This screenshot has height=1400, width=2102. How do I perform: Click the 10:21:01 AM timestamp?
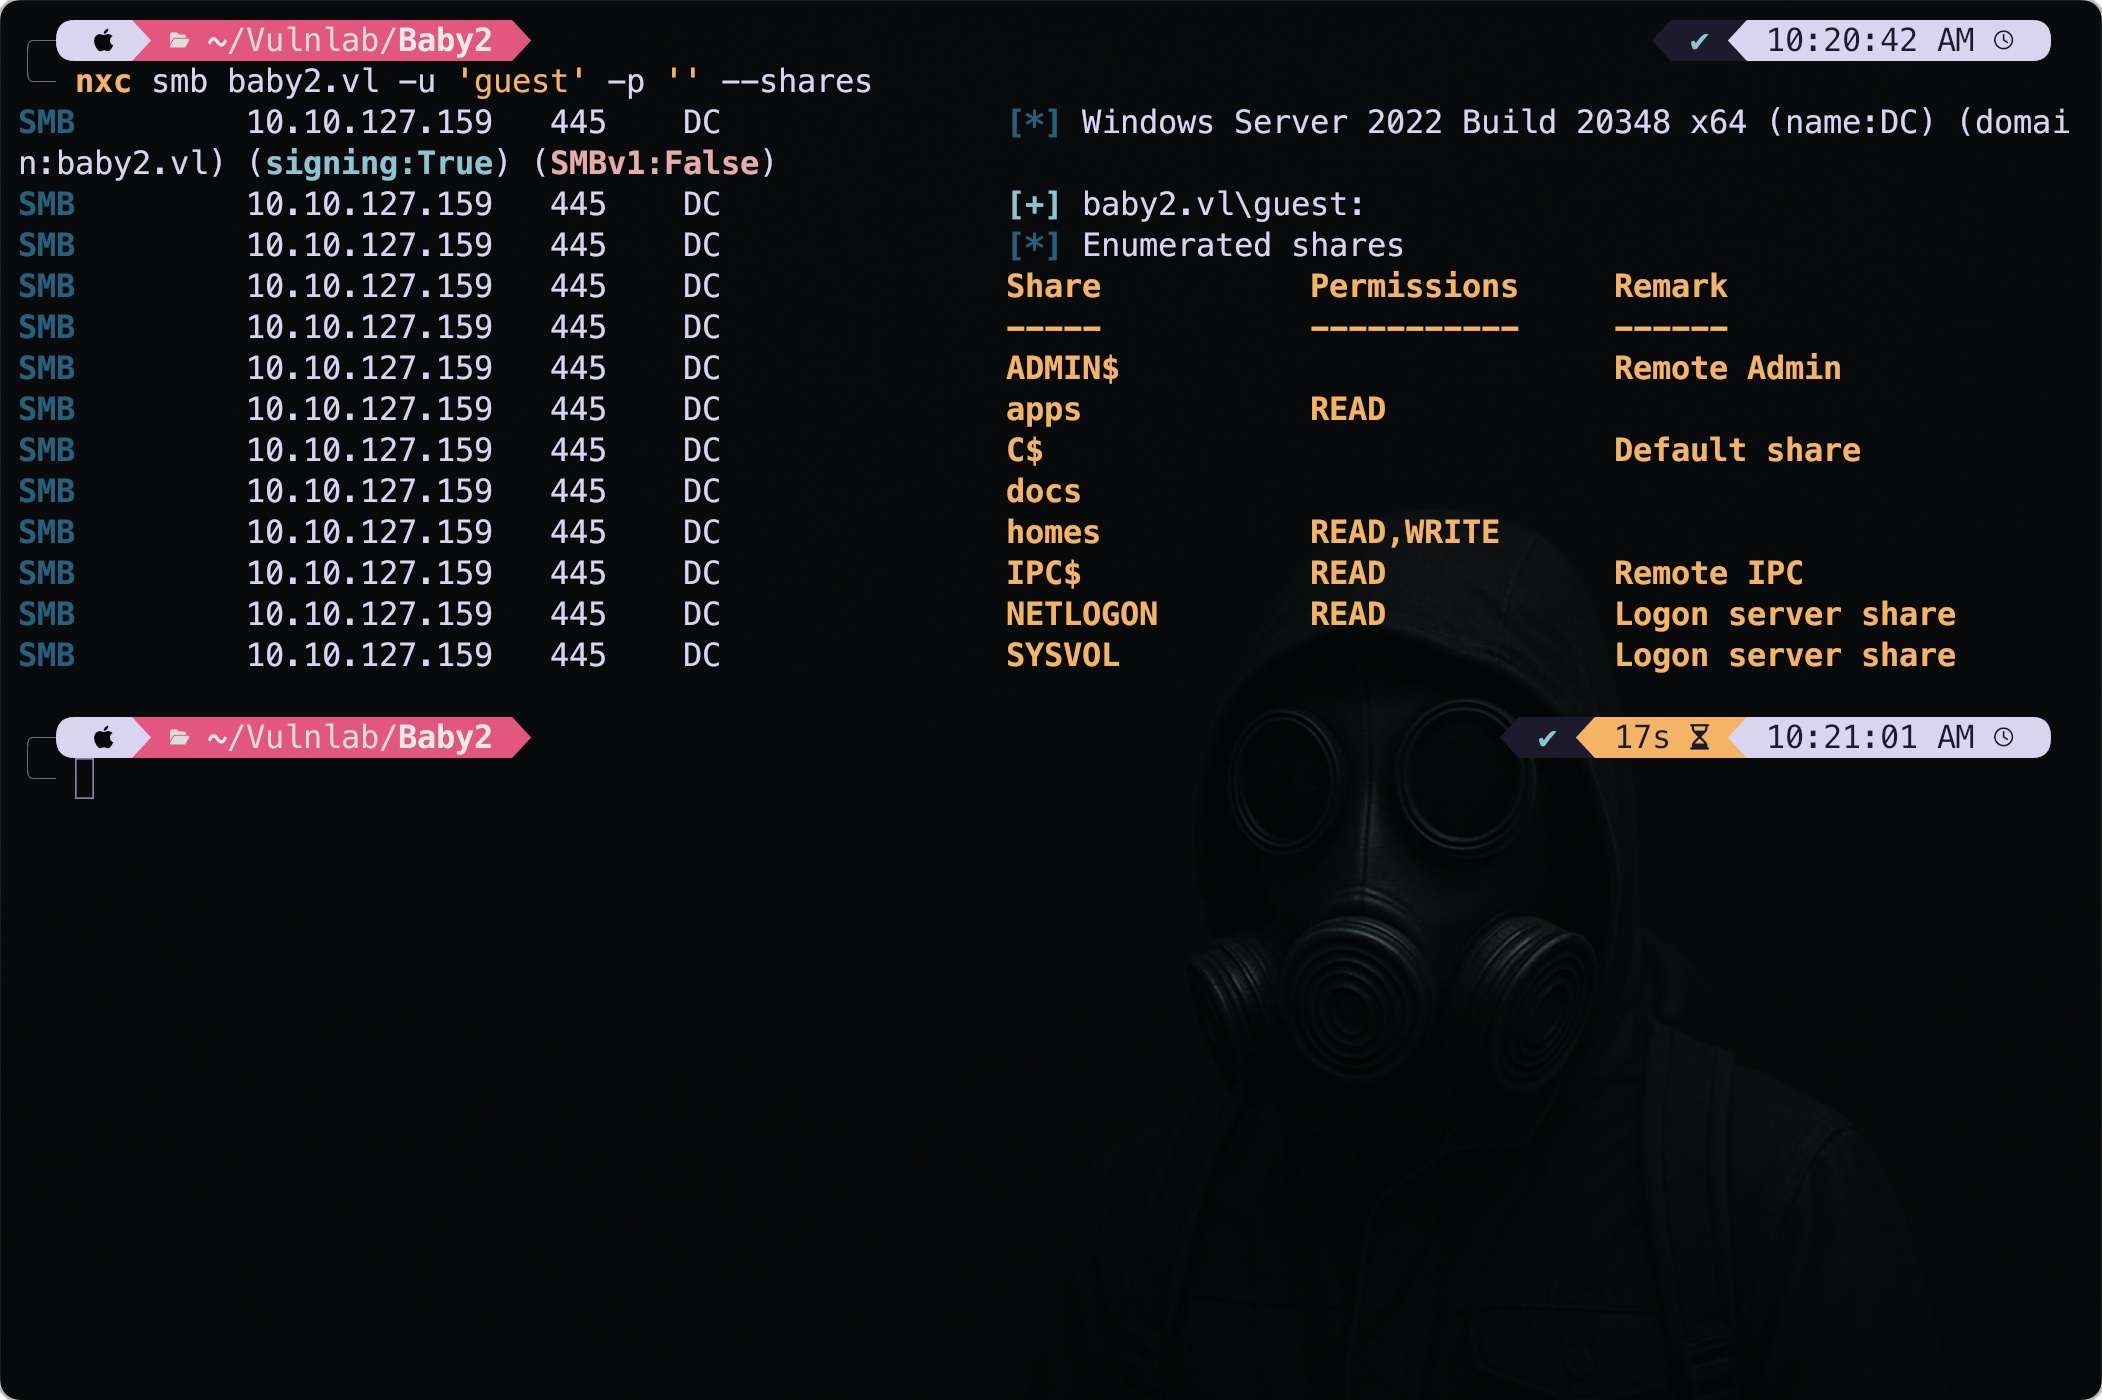(x=1869, y=737)
